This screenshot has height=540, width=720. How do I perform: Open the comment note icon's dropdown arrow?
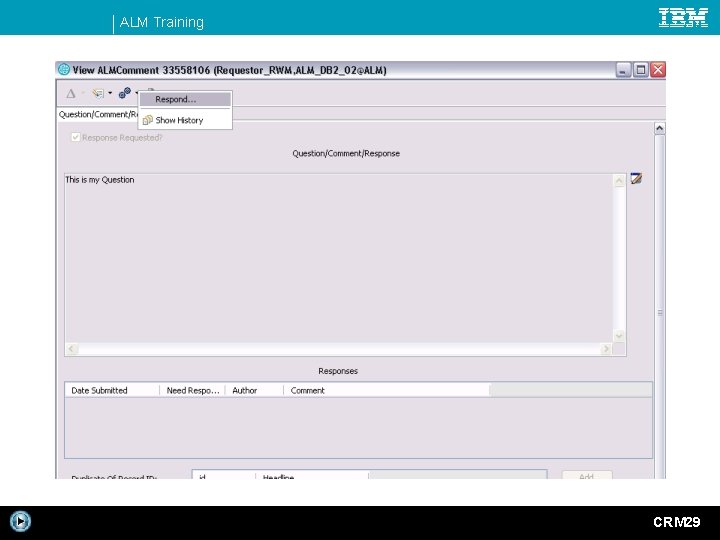[x=110, y=93]
